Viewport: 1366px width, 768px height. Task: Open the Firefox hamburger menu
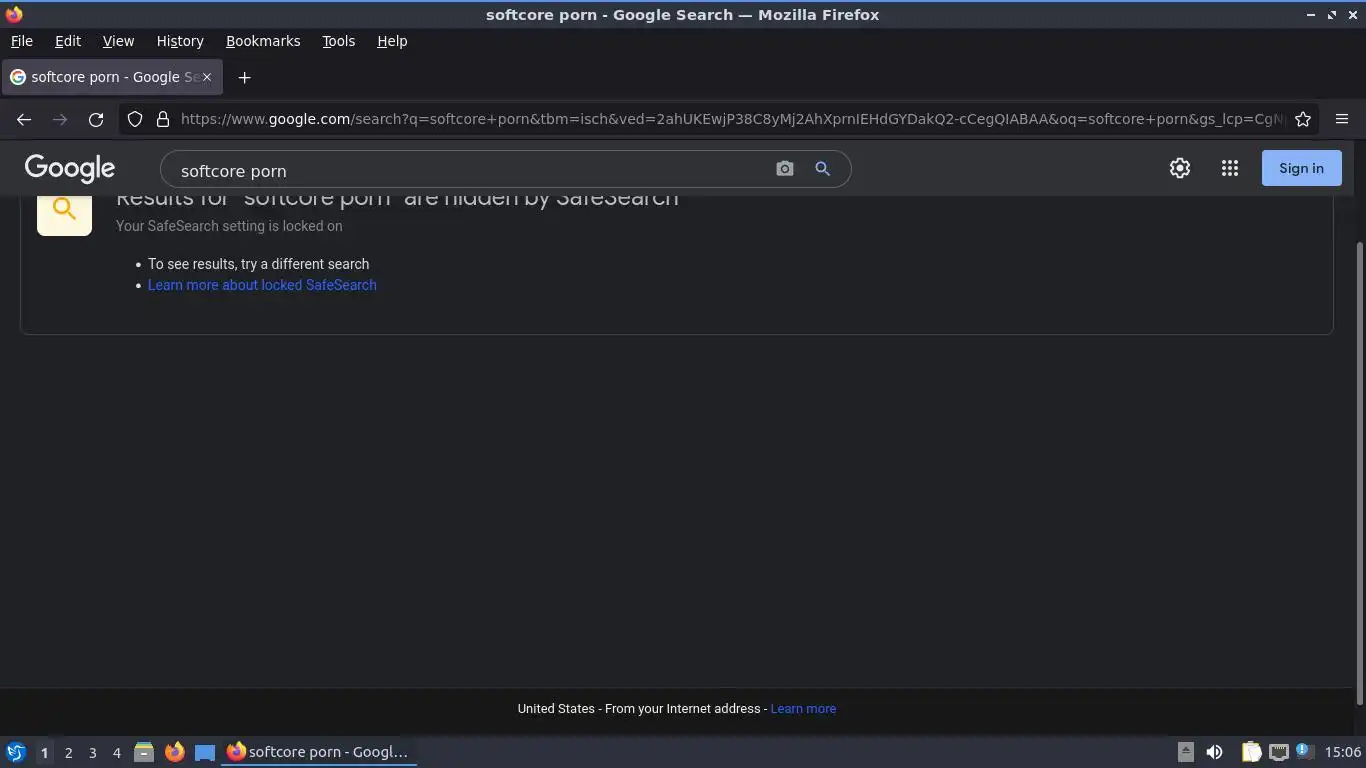[x=1342, y=119]
